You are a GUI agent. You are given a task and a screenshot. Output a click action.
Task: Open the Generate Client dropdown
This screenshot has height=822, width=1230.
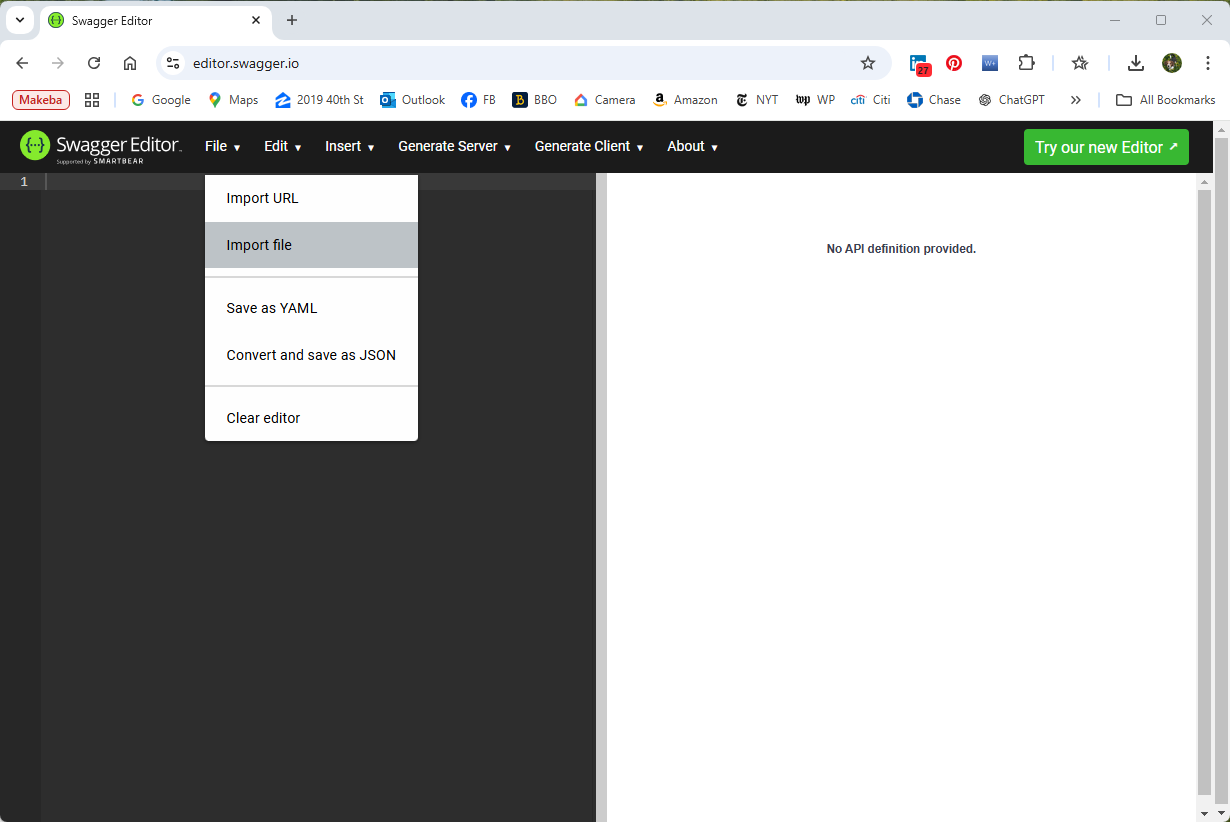pyautogui.click(x=588, y=146)
